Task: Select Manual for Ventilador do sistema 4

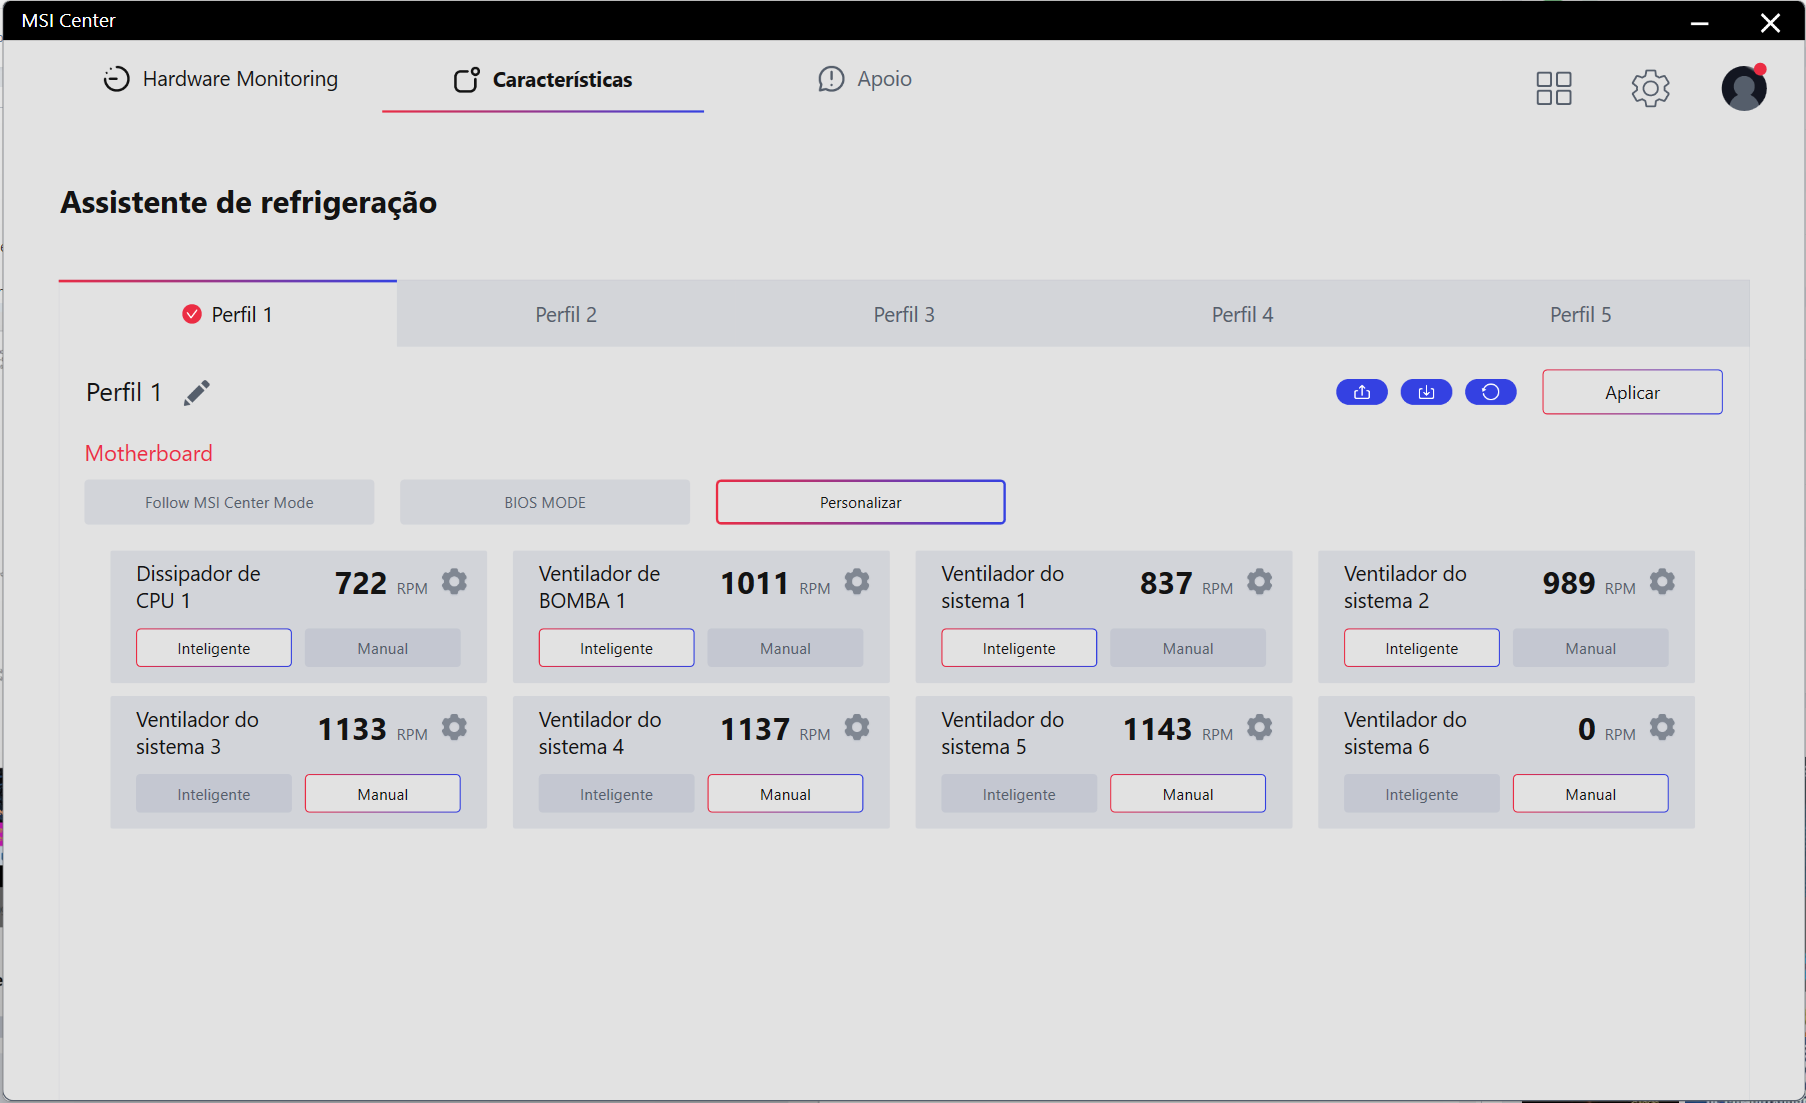Action: pyautogui.click(x=785, y=794)
